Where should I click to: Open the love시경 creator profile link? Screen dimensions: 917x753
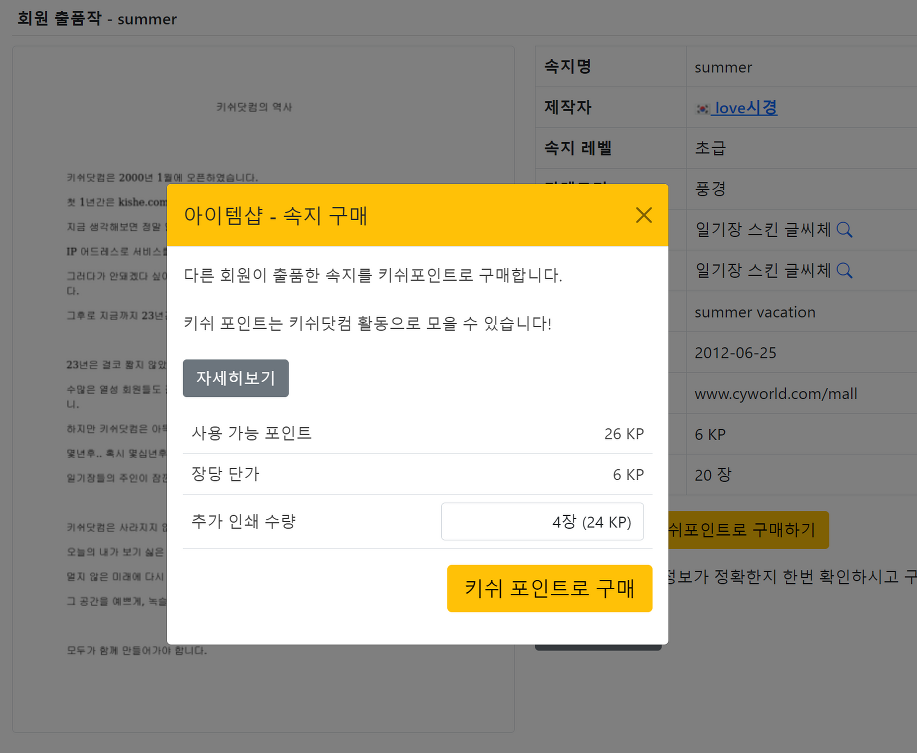[745, 108]
